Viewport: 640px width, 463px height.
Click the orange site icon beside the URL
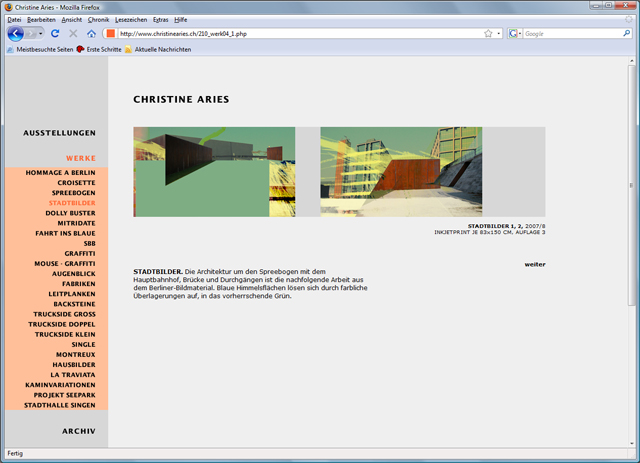(x=110, y=33)
